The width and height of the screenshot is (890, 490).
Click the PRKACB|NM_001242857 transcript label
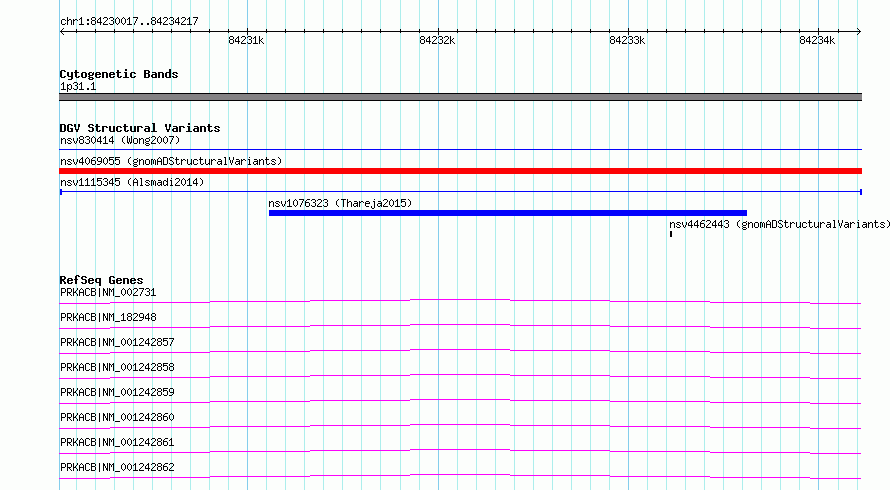pyautogui.click(x=117, y=342)
